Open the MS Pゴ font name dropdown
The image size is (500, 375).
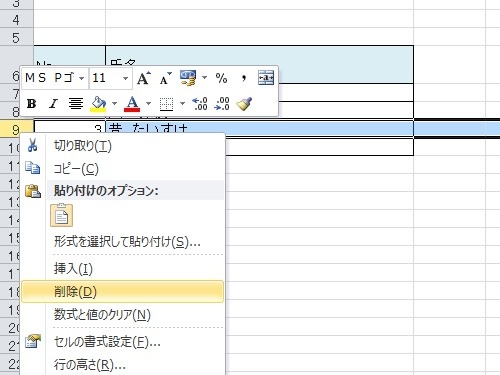click(81, 78)
